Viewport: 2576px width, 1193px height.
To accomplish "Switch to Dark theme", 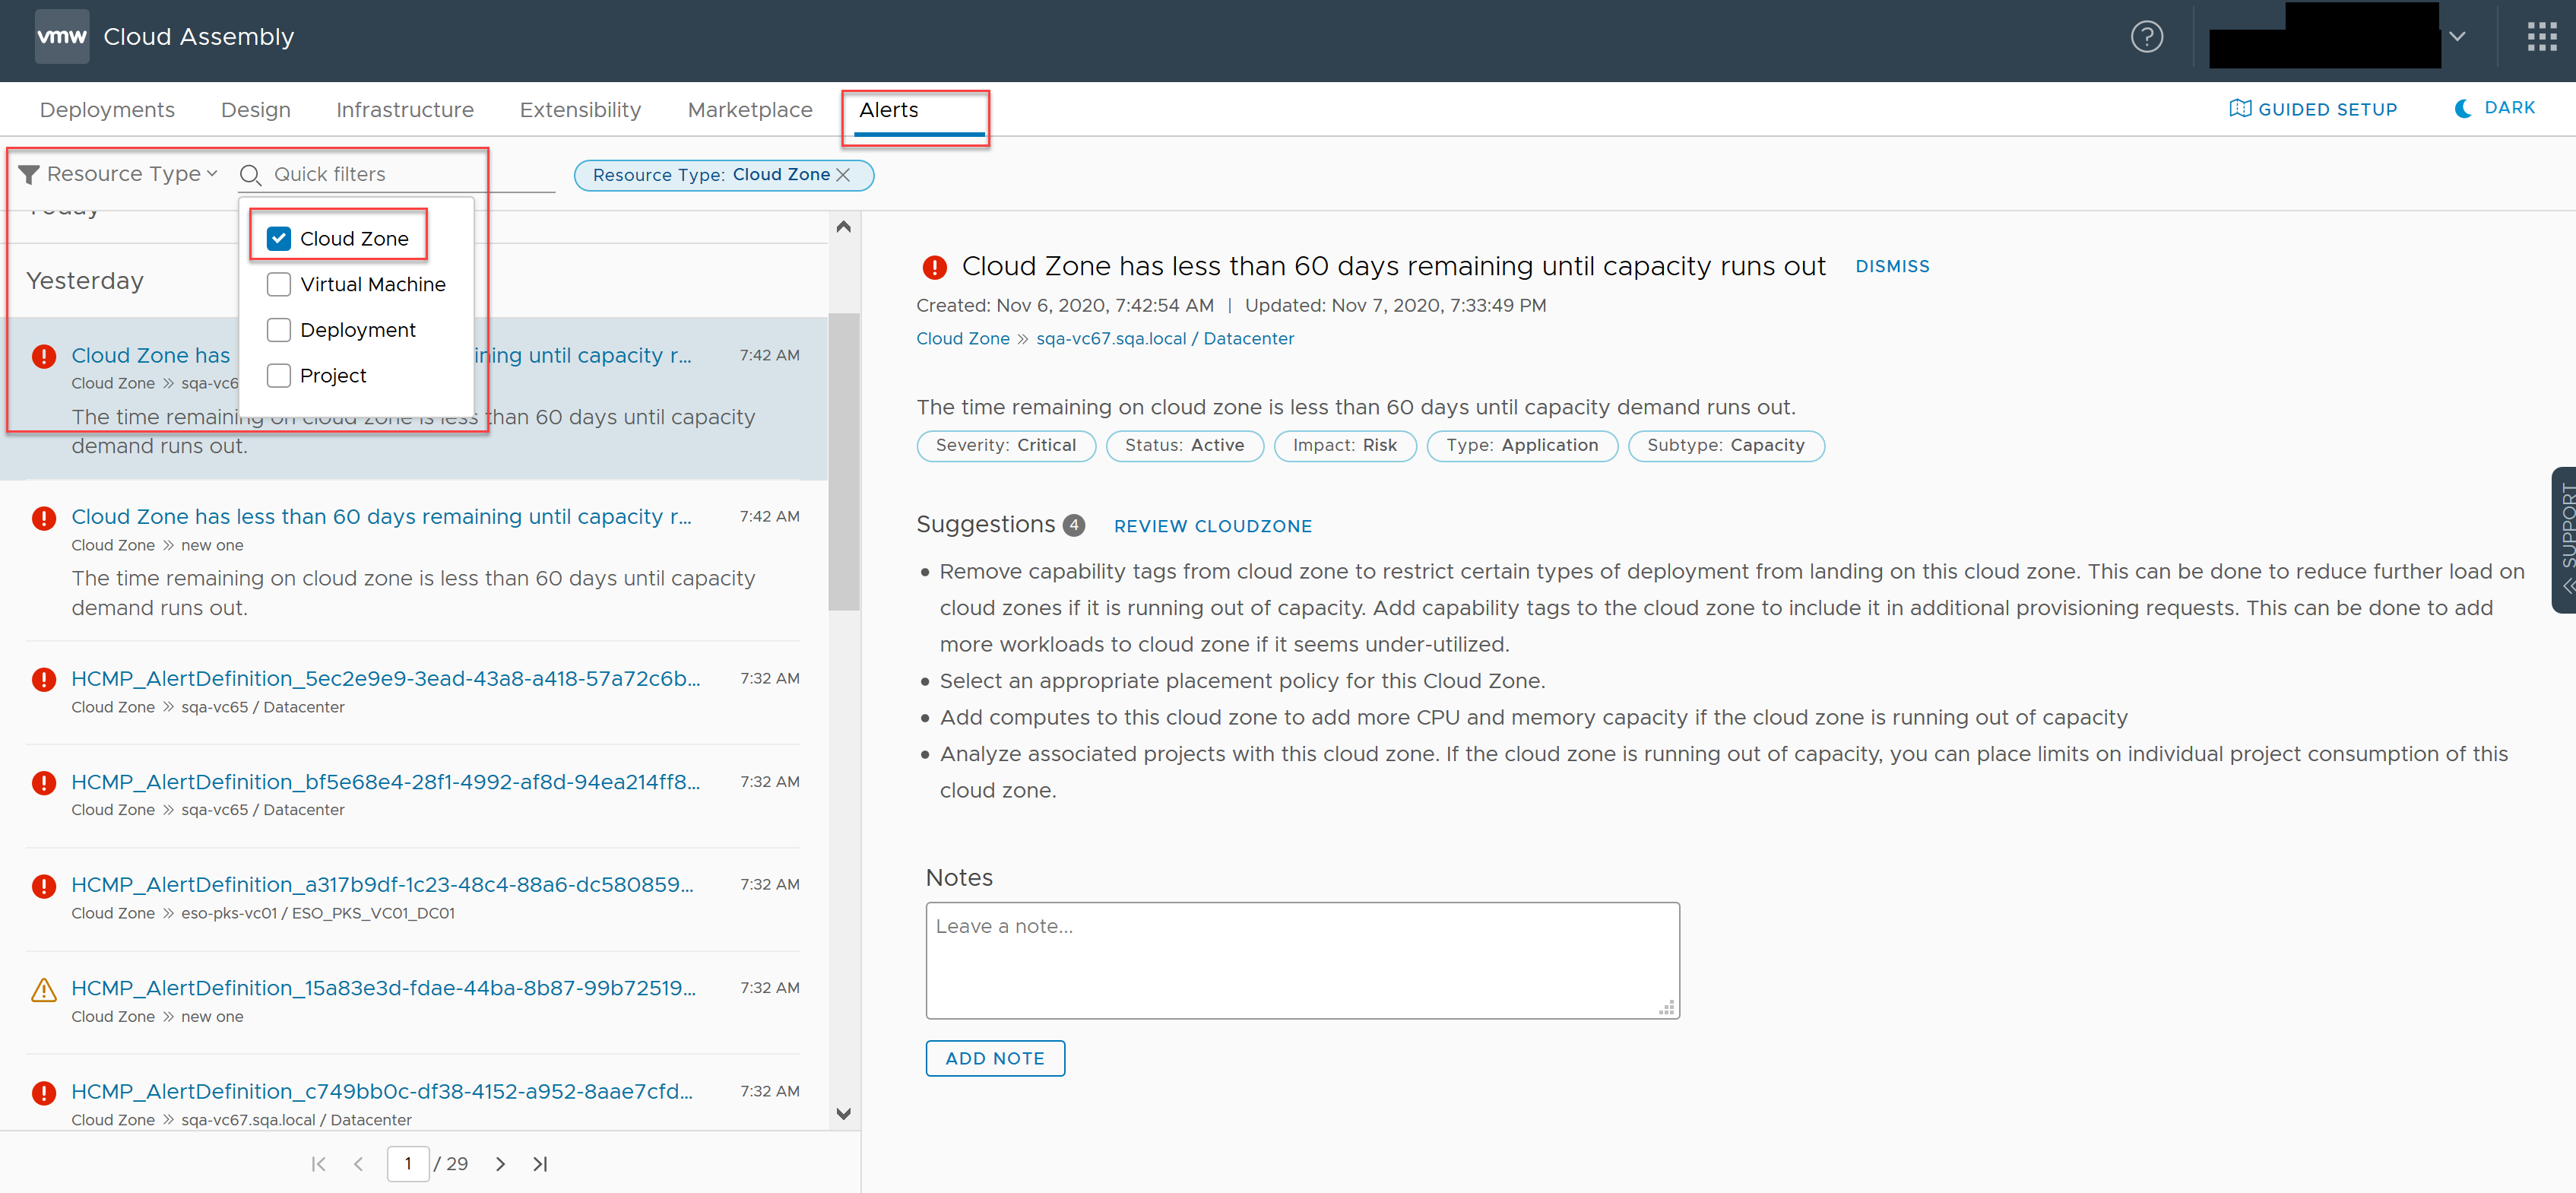I will 2495,108.
